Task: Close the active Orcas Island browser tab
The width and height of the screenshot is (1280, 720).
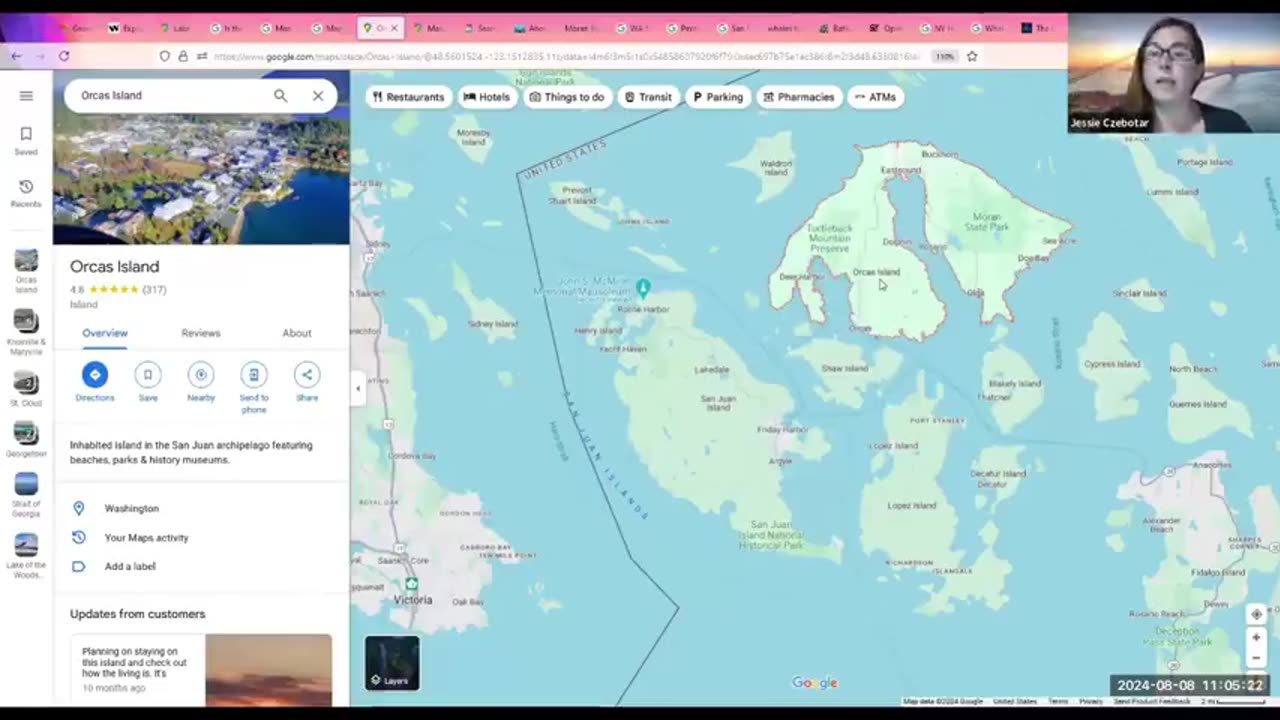Action: pyautogui.click(x=394, y=28)
